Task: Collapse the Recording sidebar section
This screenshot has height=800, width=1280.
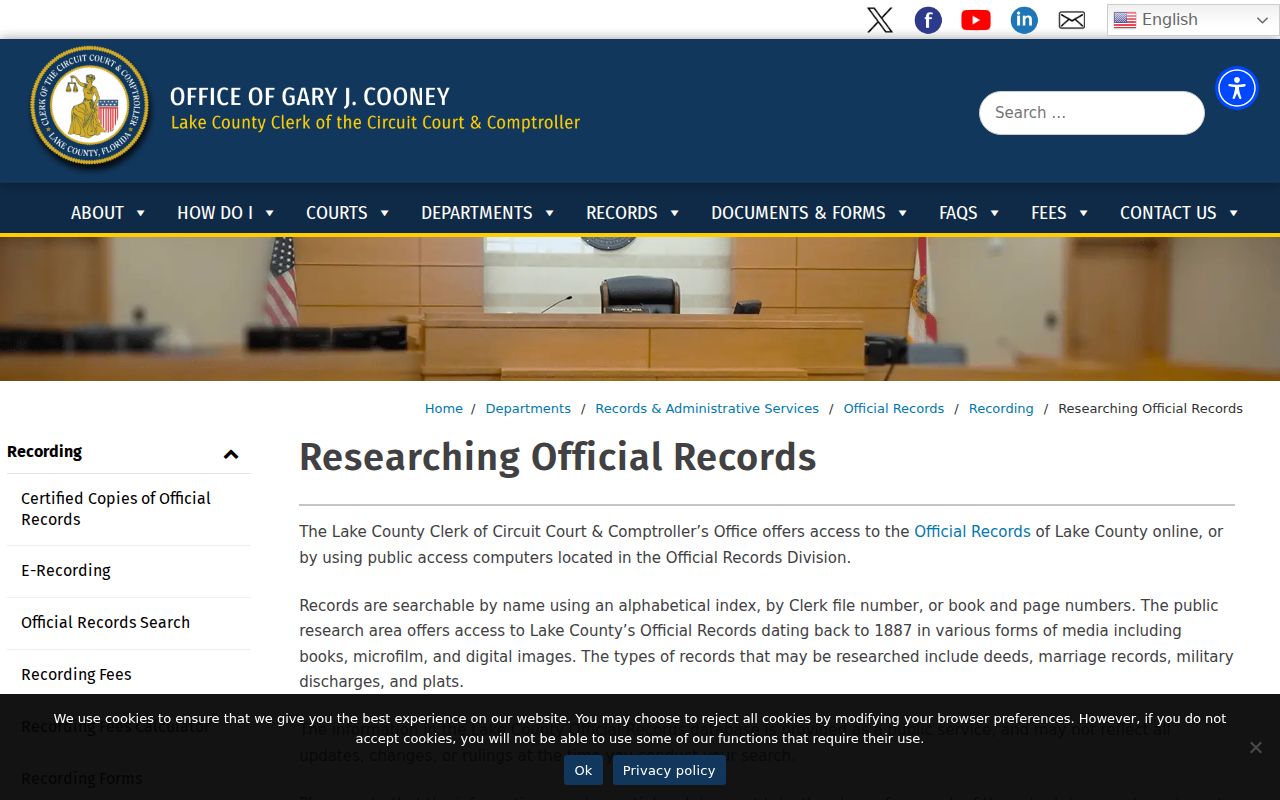Action: click(x=231, y=453)
